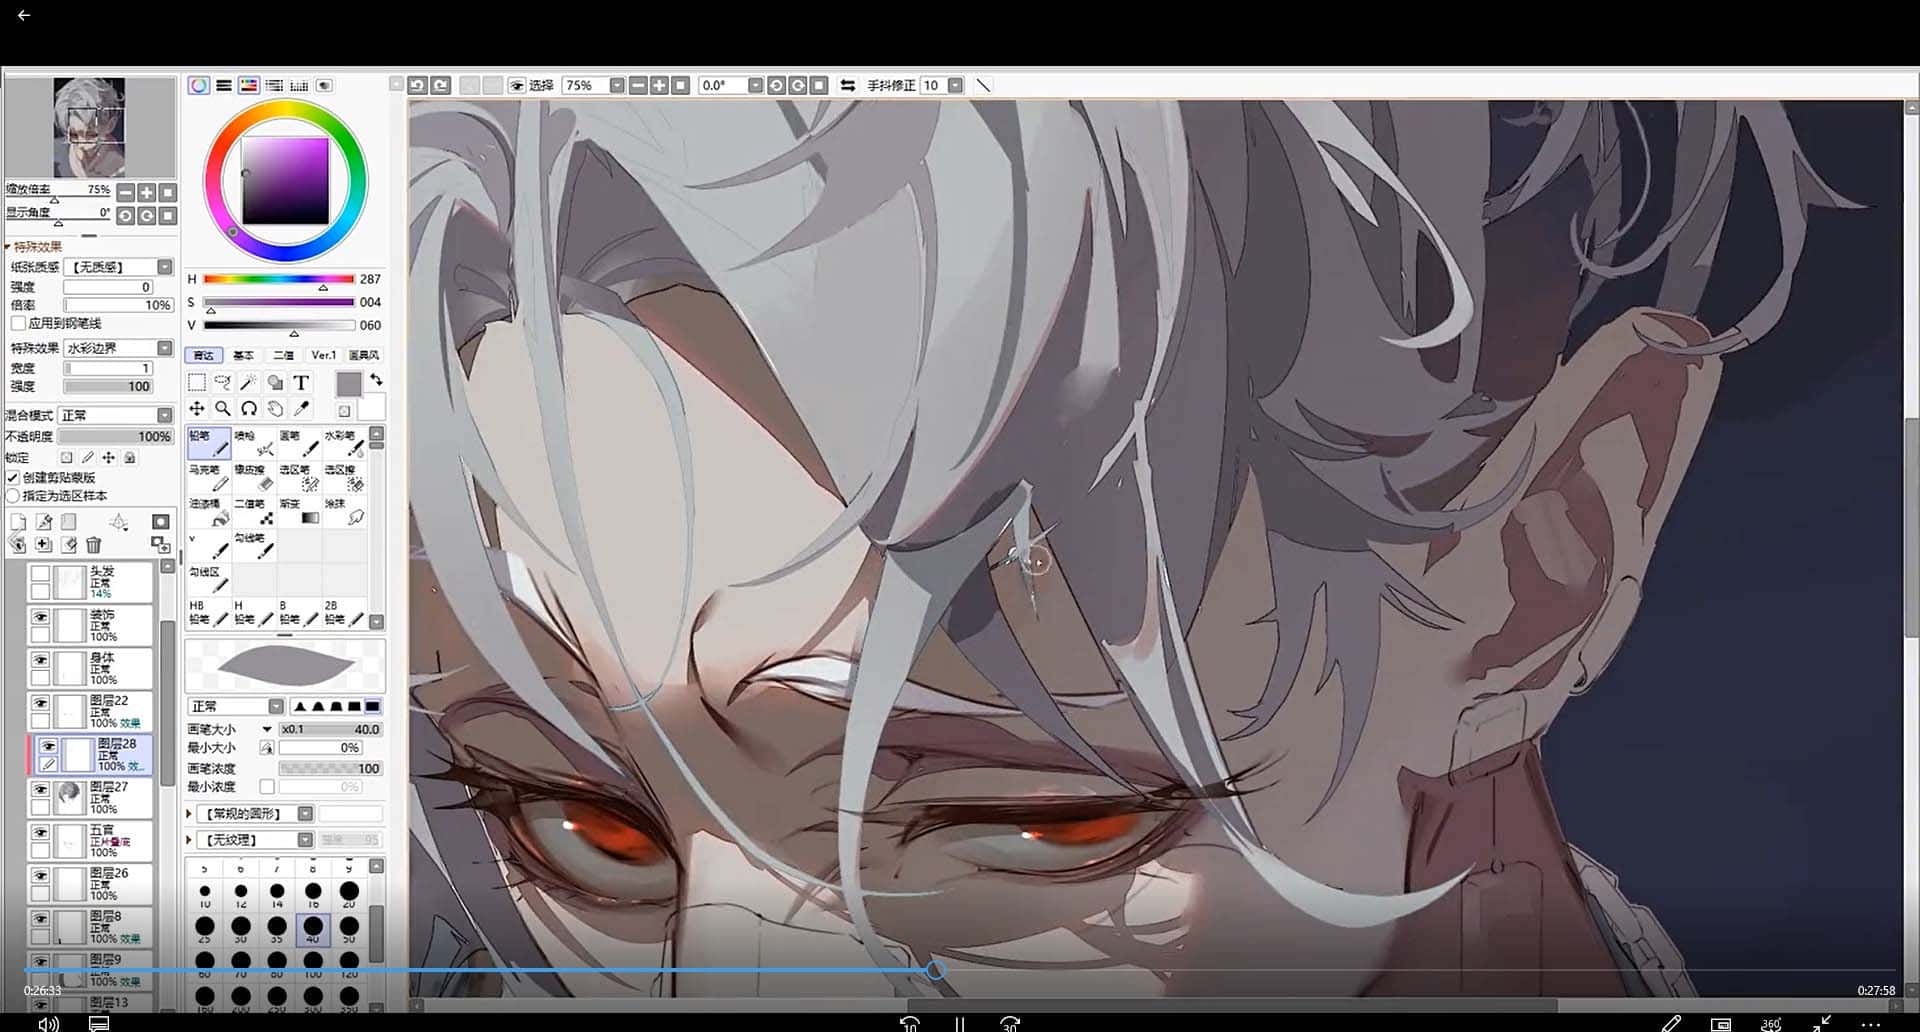Viewport: 1920px width, 1032px height.
Task: Choose the 橡皮擦 eraser brush
Action: 253,477
